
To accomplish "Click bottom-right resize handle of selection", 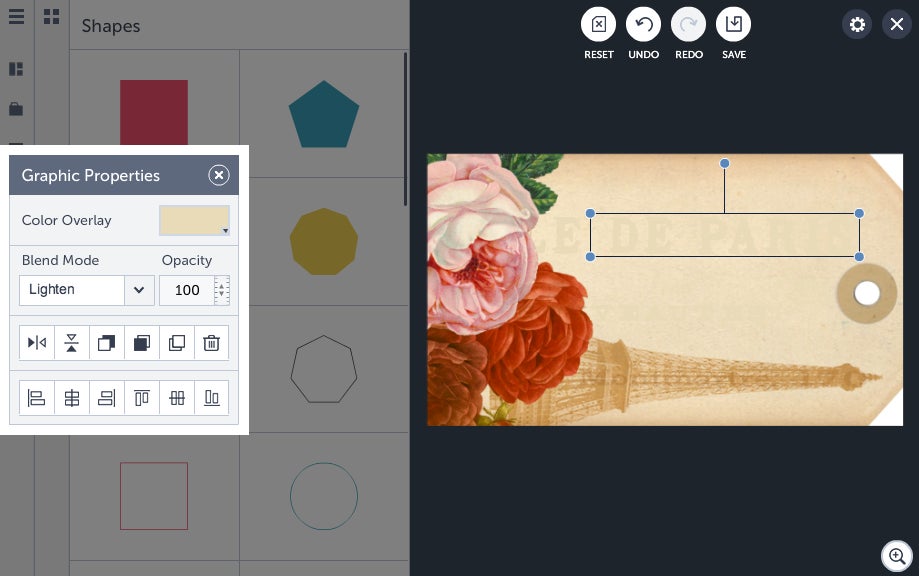I will (859, 257).
